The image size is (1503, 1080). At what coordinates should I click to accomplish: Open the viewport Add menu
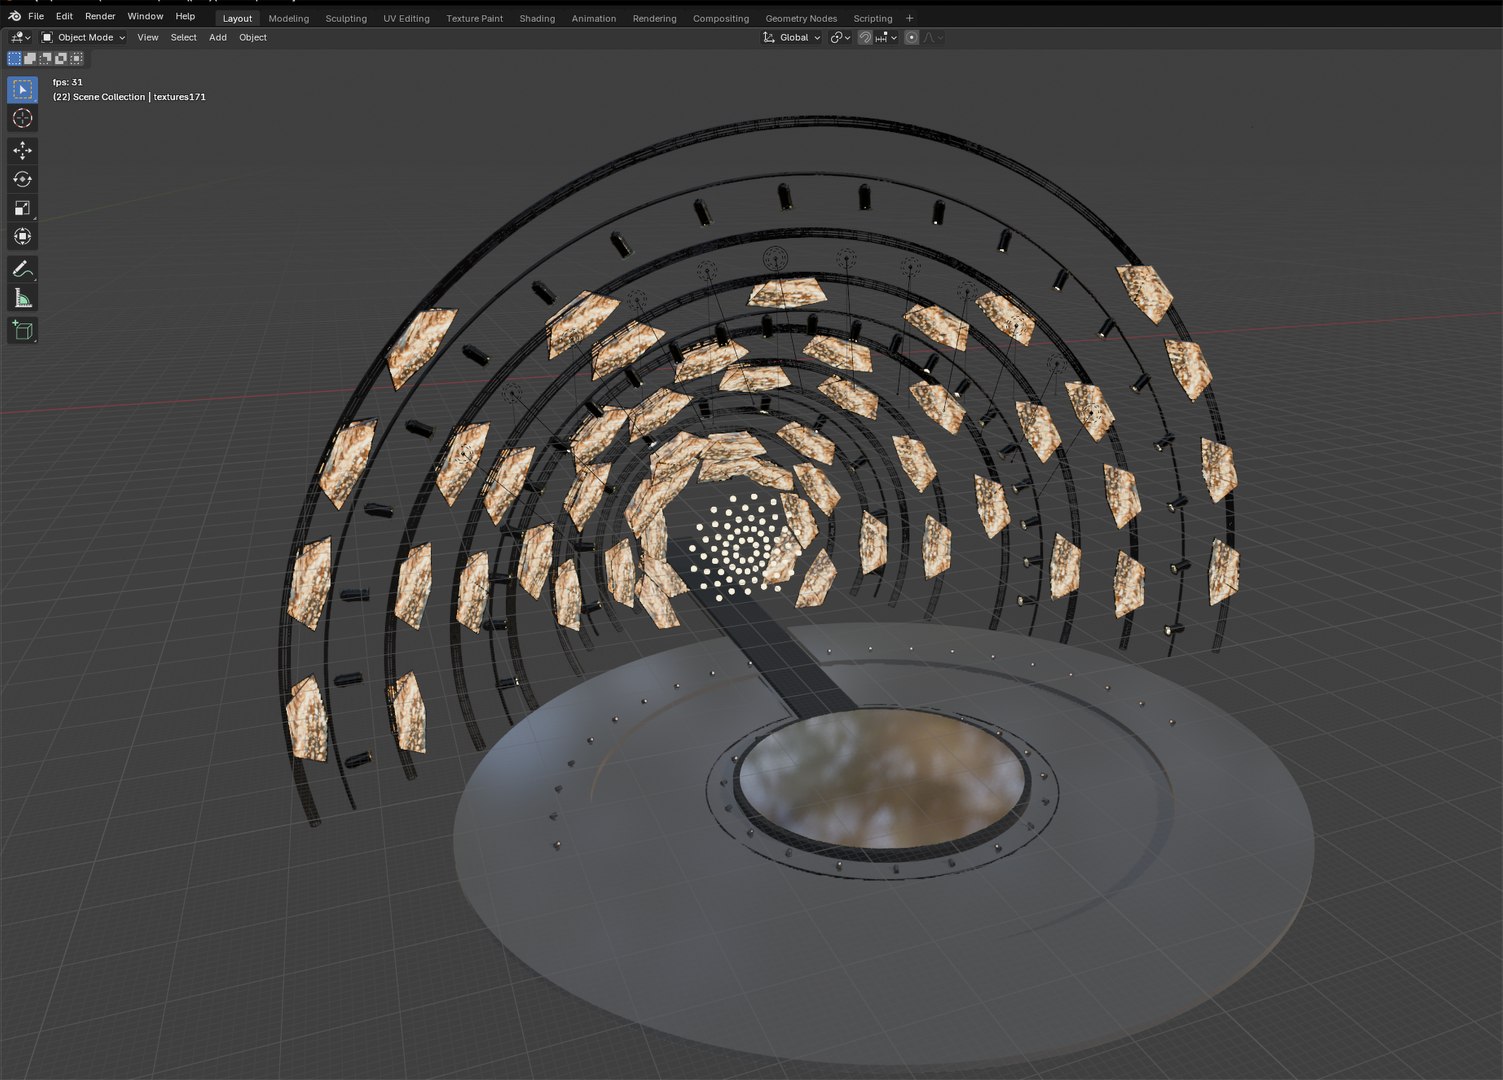(x=218, y=37)
